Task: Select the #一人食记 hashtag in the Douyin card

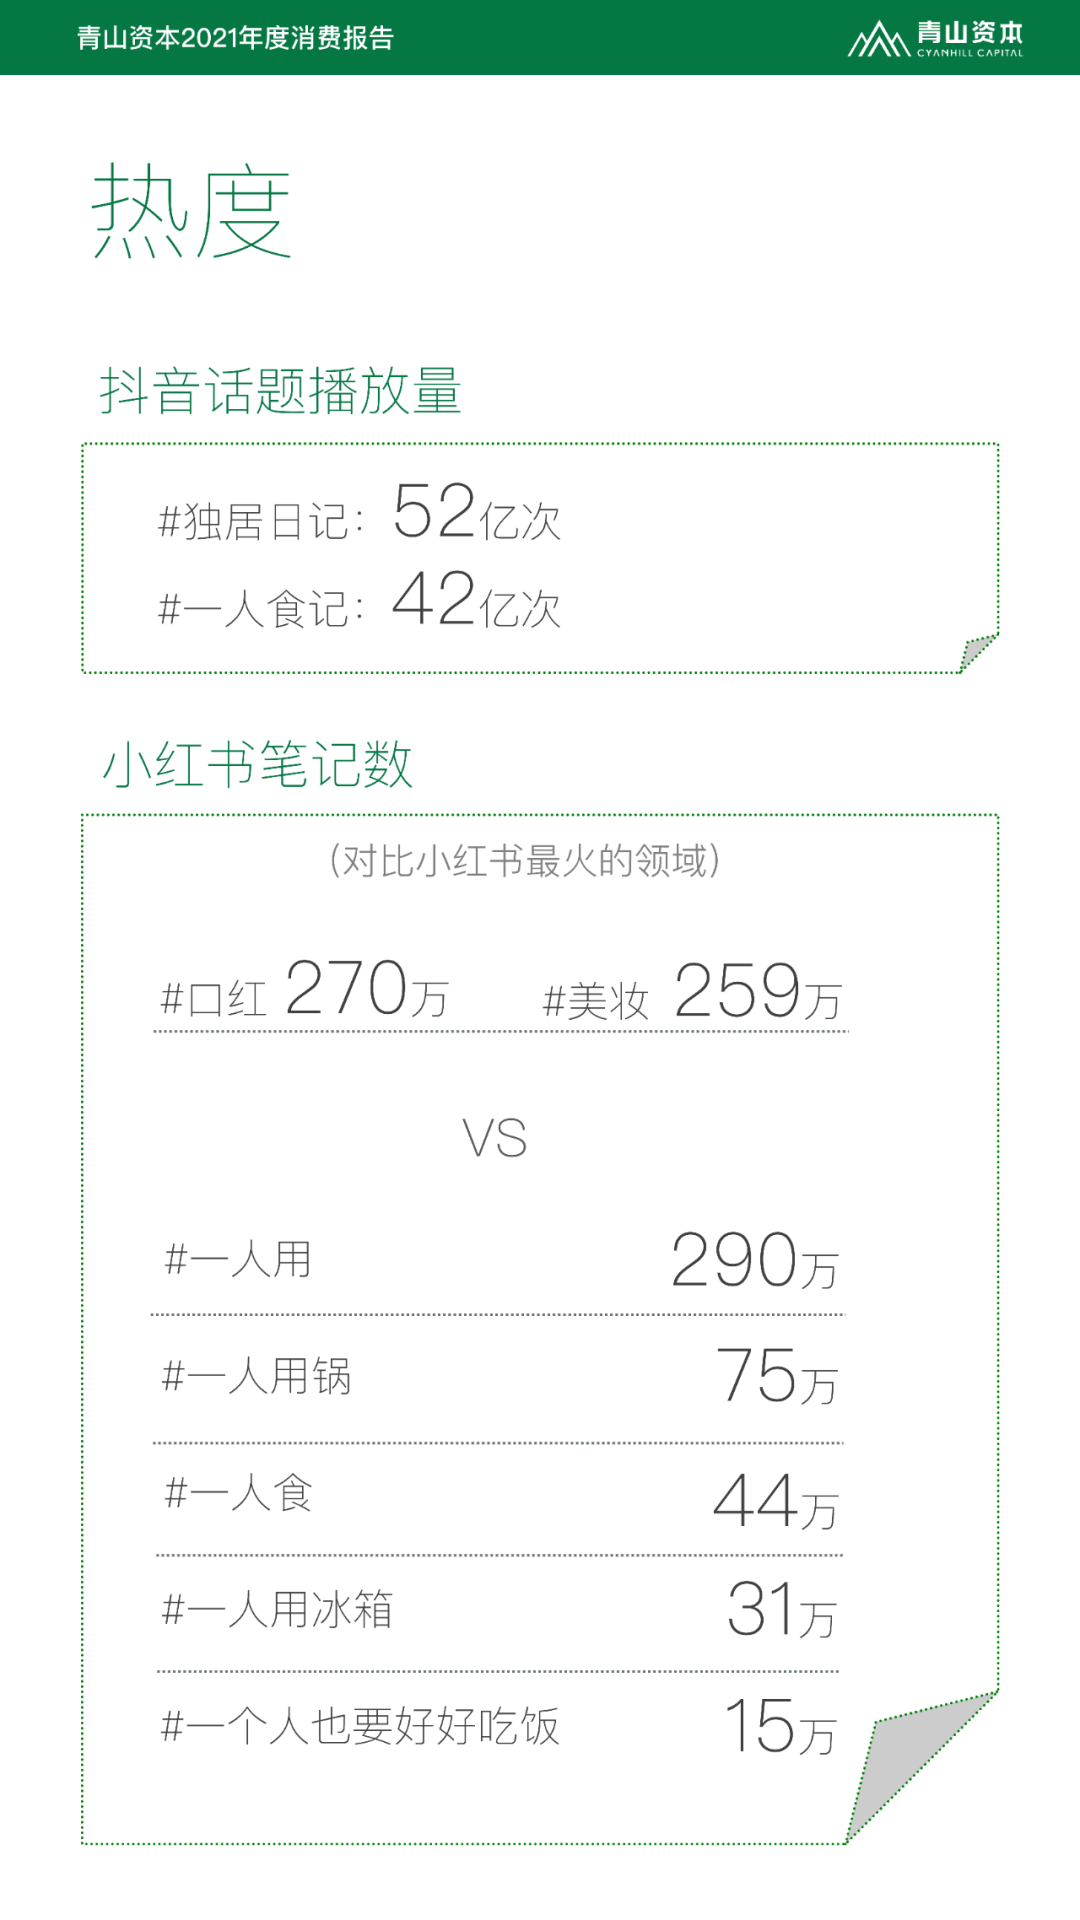Action: [253, 609]
